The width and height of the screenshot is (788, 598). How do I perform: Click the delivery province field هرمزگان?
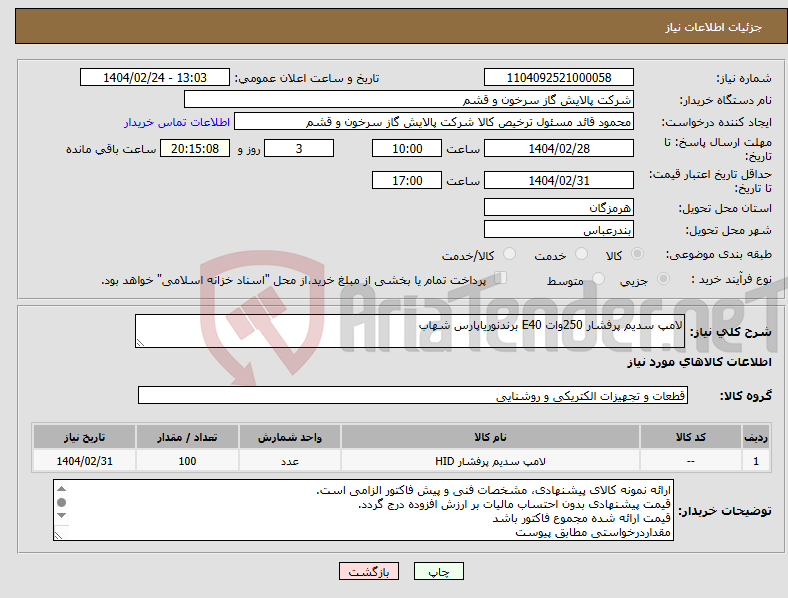(x=558, y=207)
